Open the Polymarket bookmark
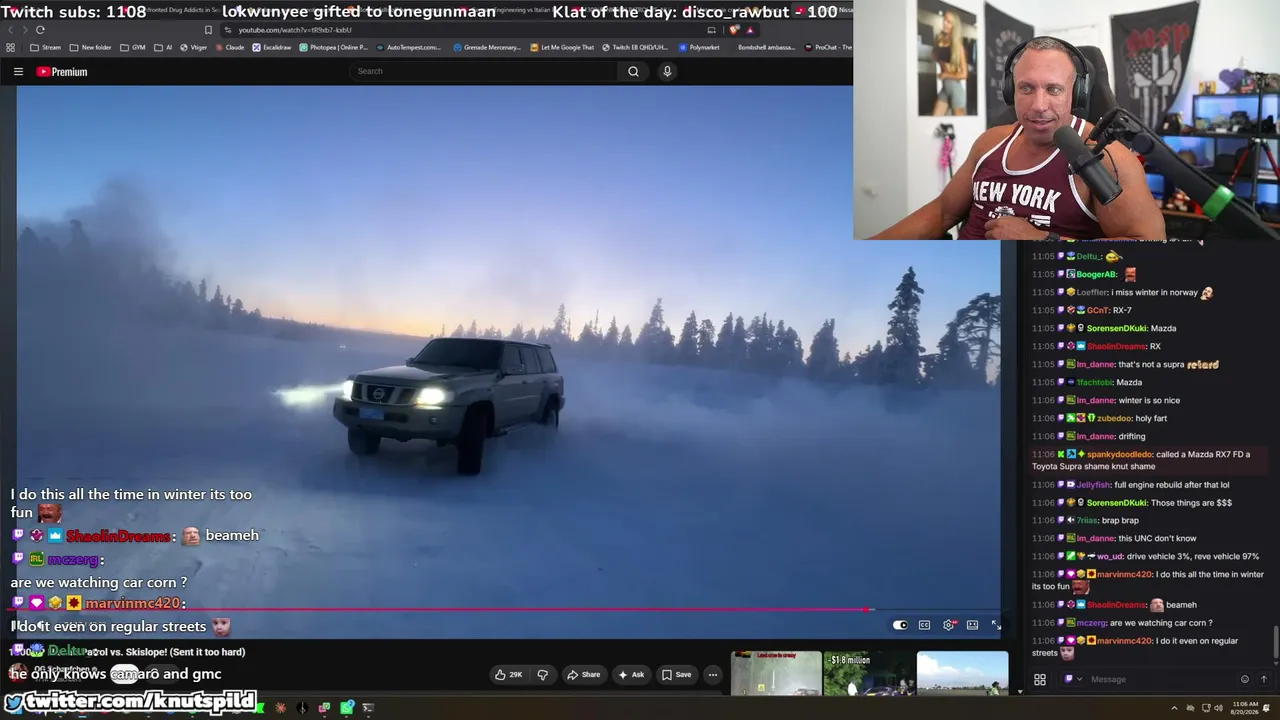 [x=699, y=47]
